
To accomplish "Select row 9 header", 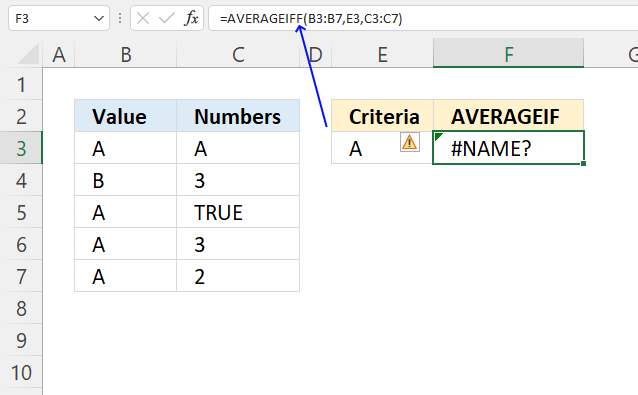I will pos(21,340).
